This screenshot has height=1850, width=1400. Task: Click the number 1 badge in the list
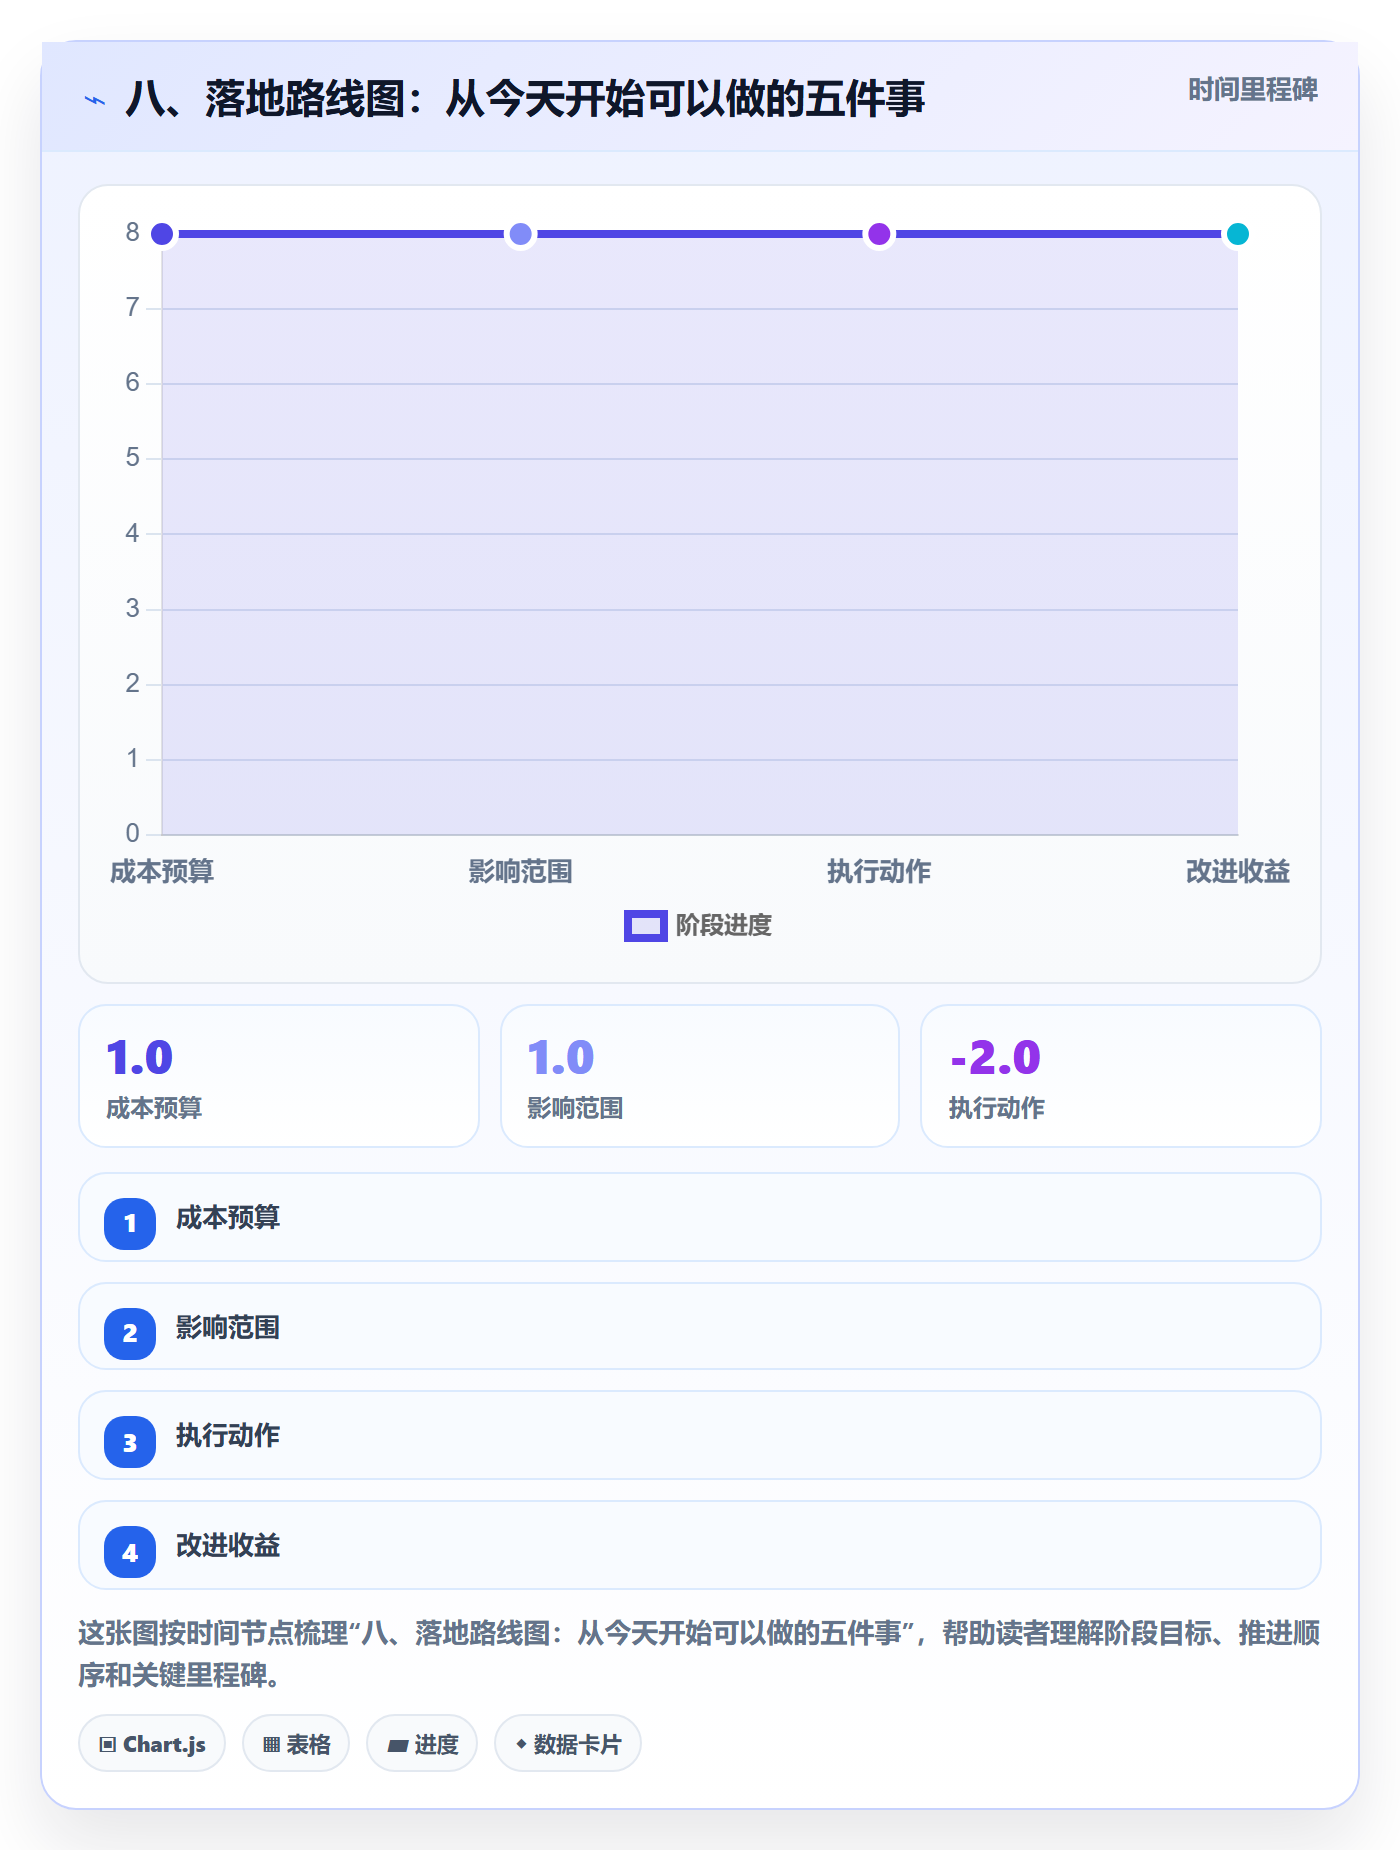130,1223
